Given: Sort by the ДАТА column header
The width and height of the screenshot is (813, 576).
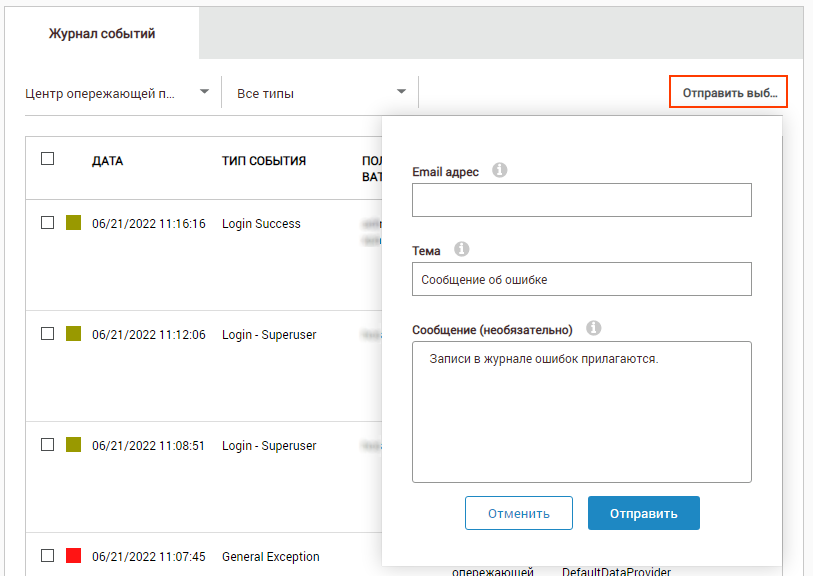Looking at the screenshot, I should coord(107,160).
